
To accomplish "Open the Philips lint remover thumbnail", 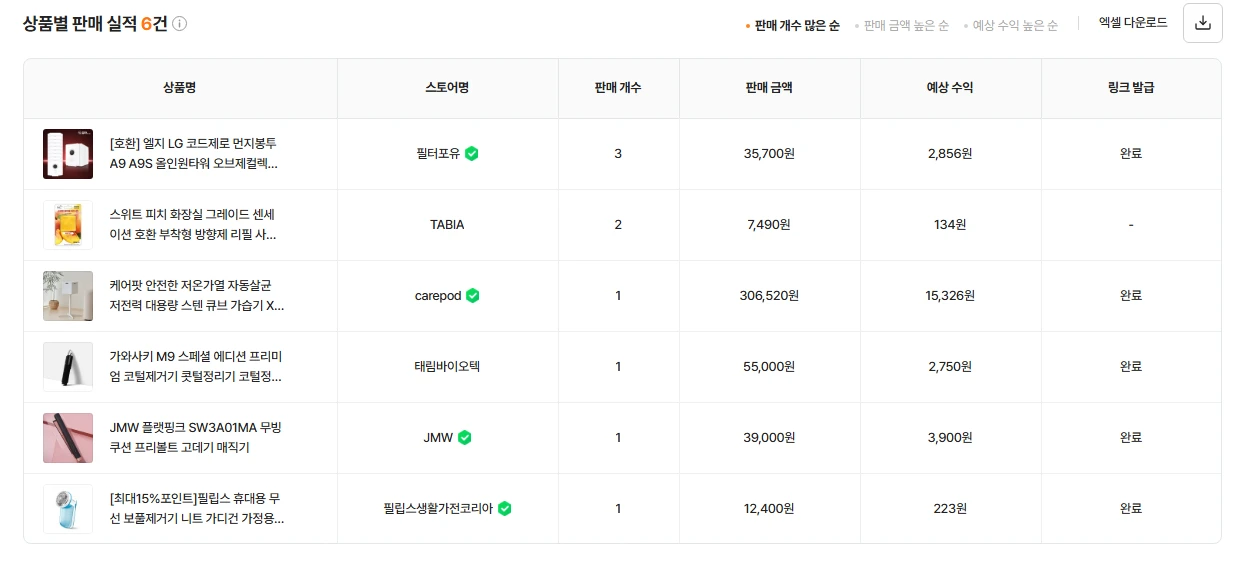I will point(68,509).
